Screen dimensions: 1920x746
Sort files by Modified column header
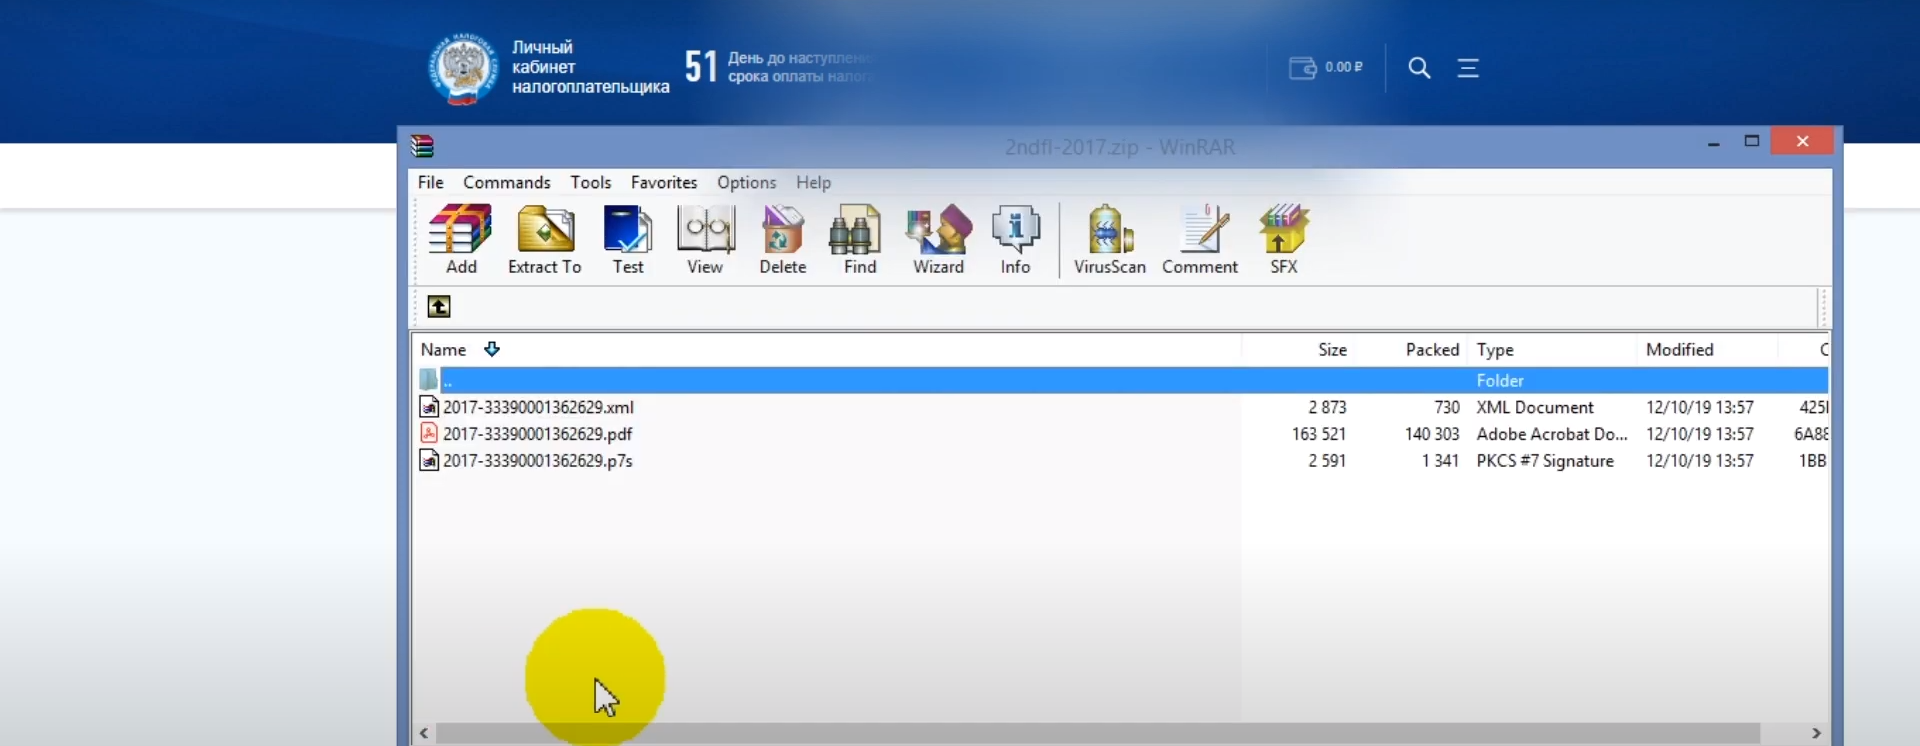coord(1679,350)
